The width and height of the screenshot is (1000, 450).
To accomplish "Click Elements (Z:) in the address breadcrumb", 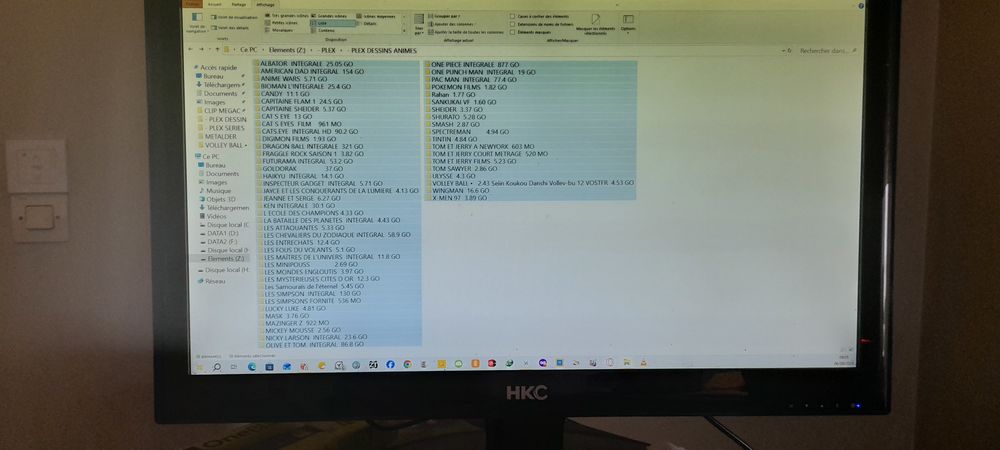I will 289,50.
